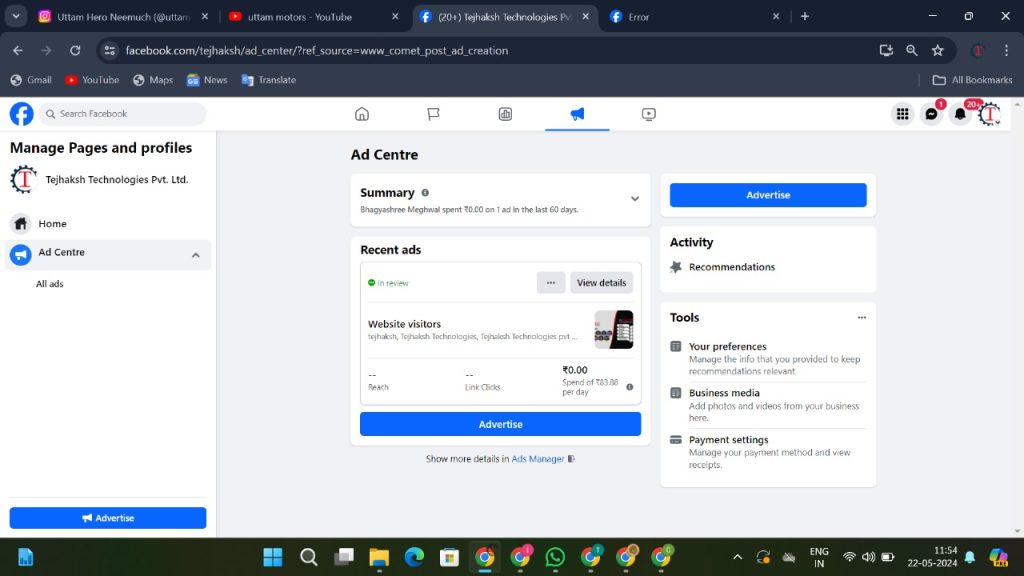The width and height of the screenshot is (1024, 576).
Task: Click the sidebar bottom Advertise button
Action: [x=108, y=518]
